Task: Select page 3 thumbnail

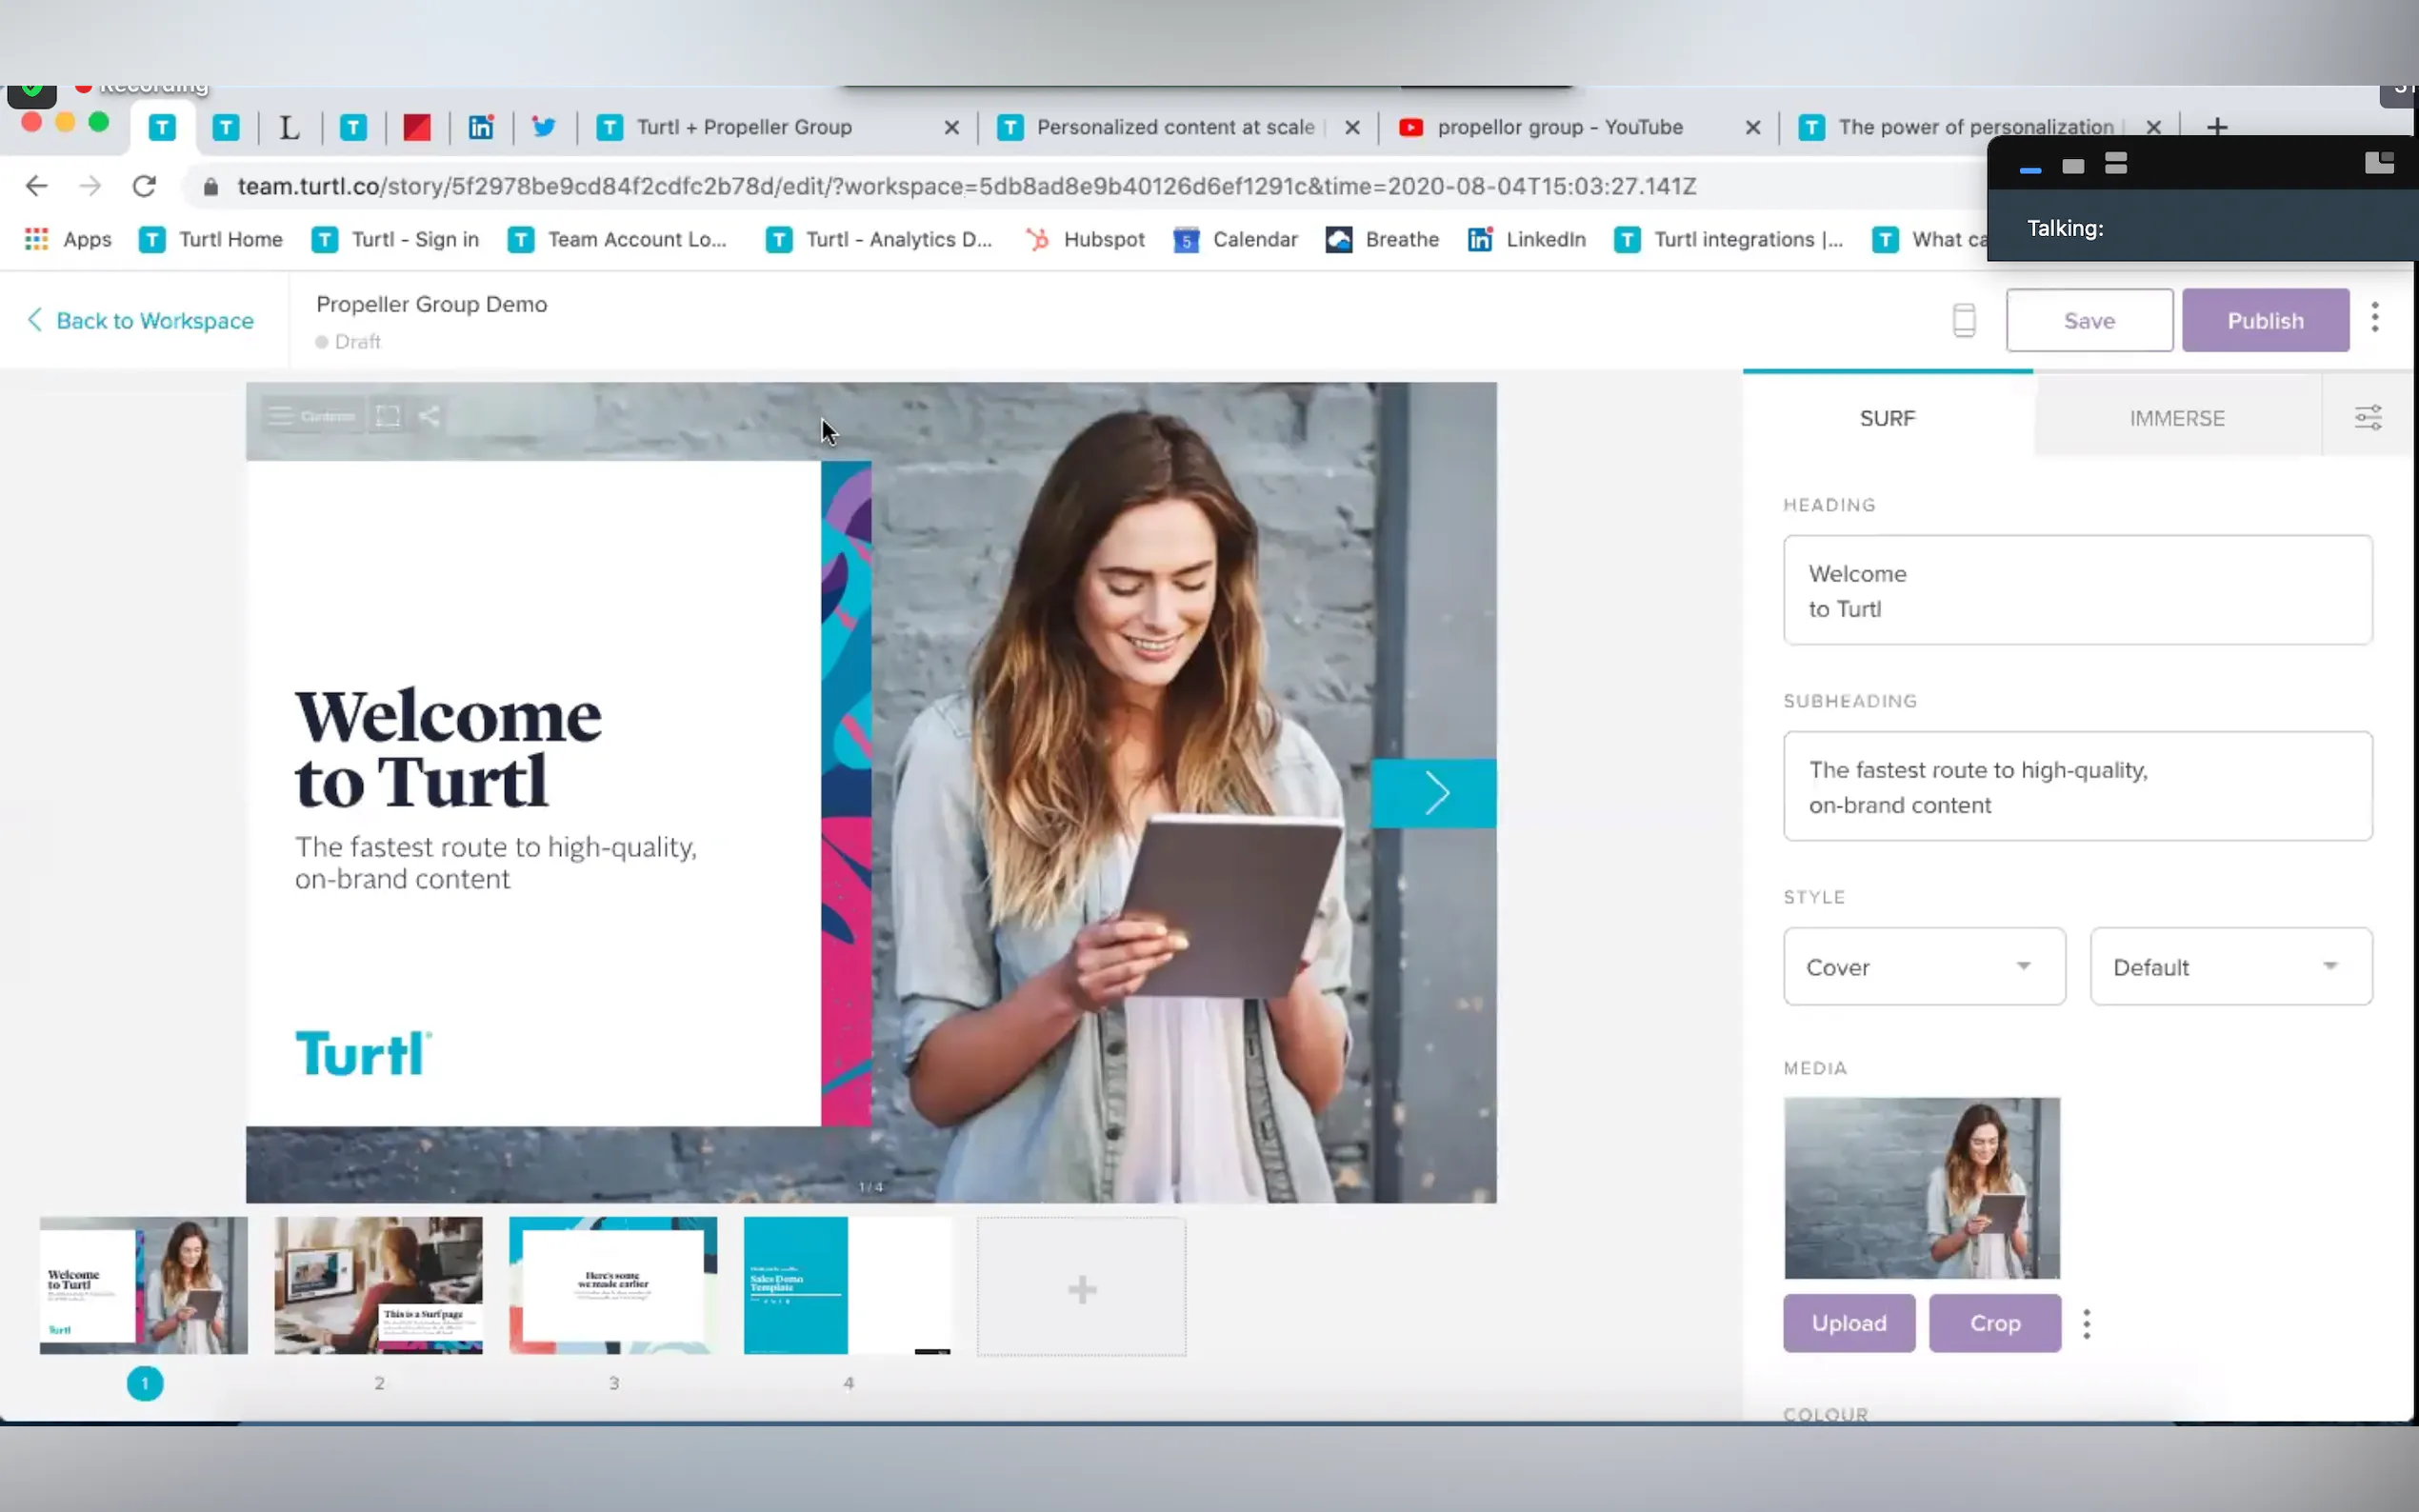Action: point(613,1285)
